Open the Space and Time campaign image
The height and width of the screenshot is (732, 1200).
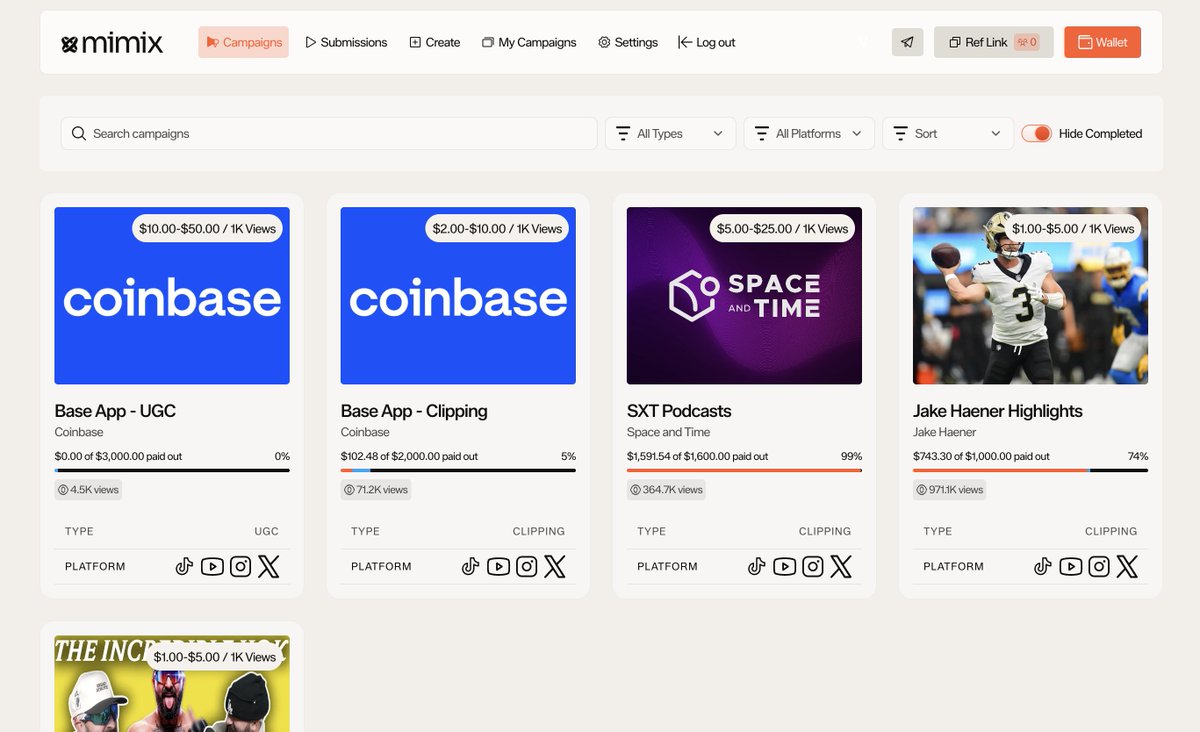click(744, 296)
